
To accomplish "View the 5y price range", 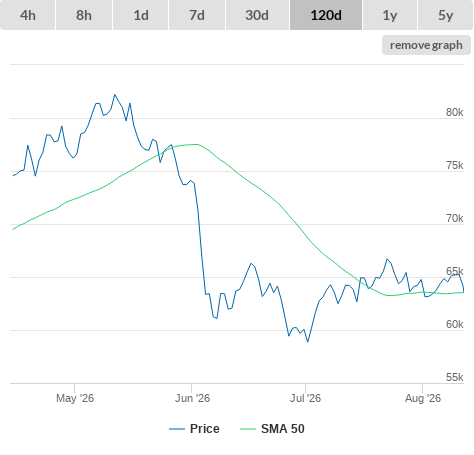I will (446, 15).
